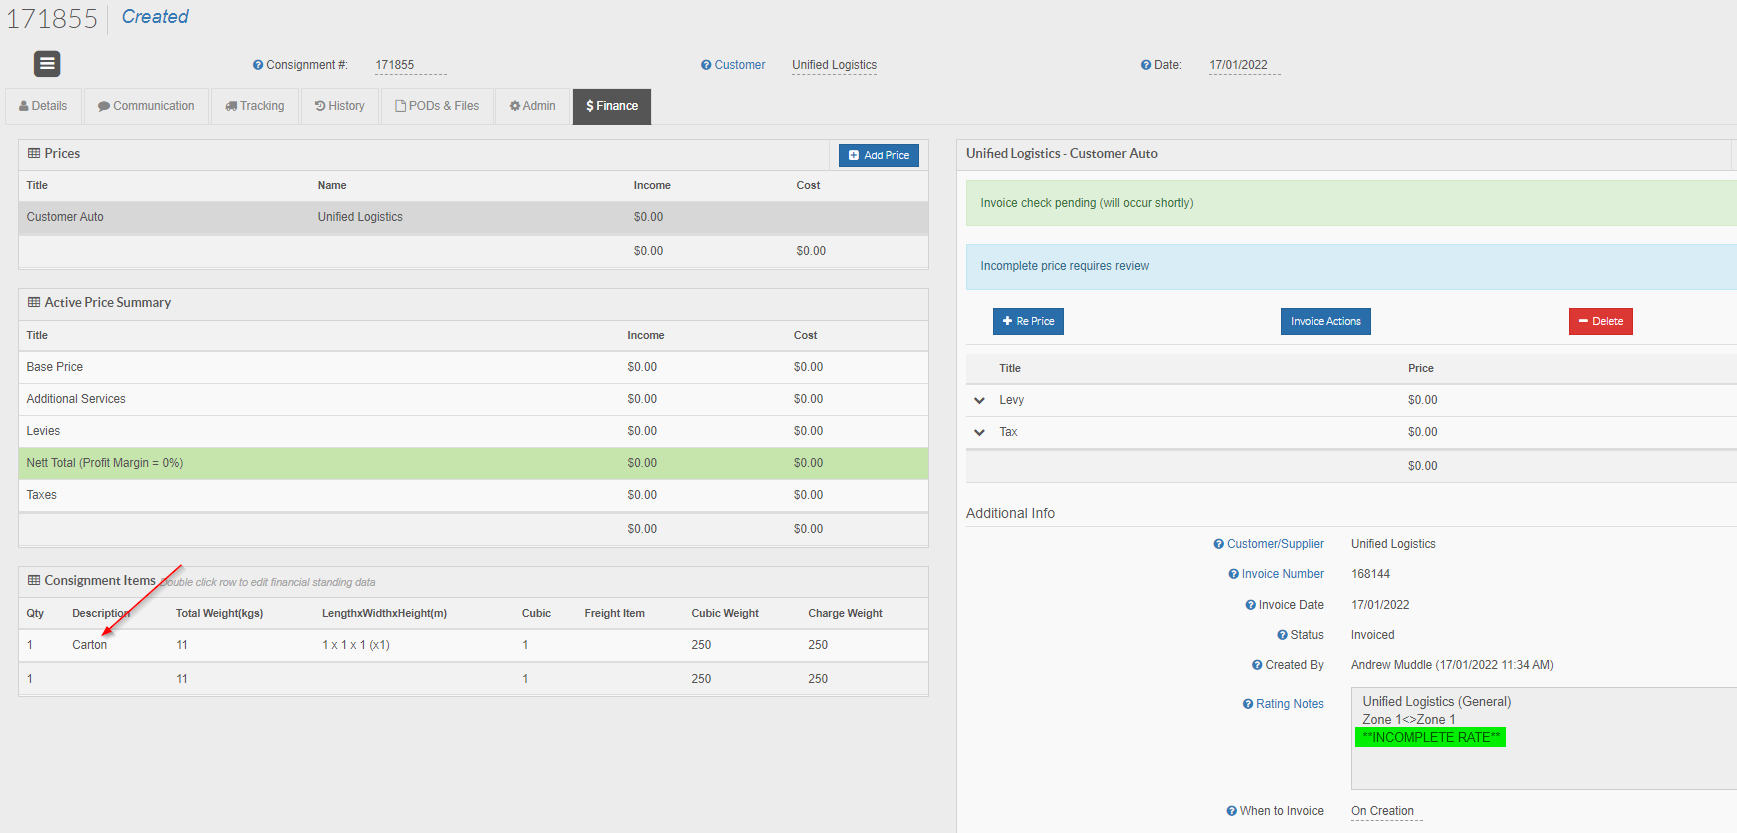Click invoice number value 168144
Image resolution: width=1737 pixels, height=833 pixels.
tap(1371, 574)
